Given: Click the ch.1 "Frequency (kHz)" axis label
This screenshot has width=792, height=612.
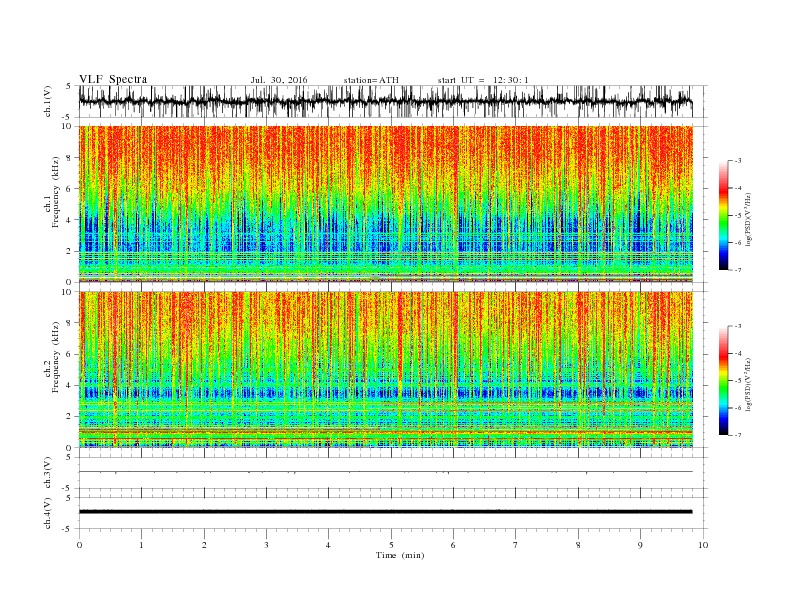Looking at the screenshot, I should 55,192.
